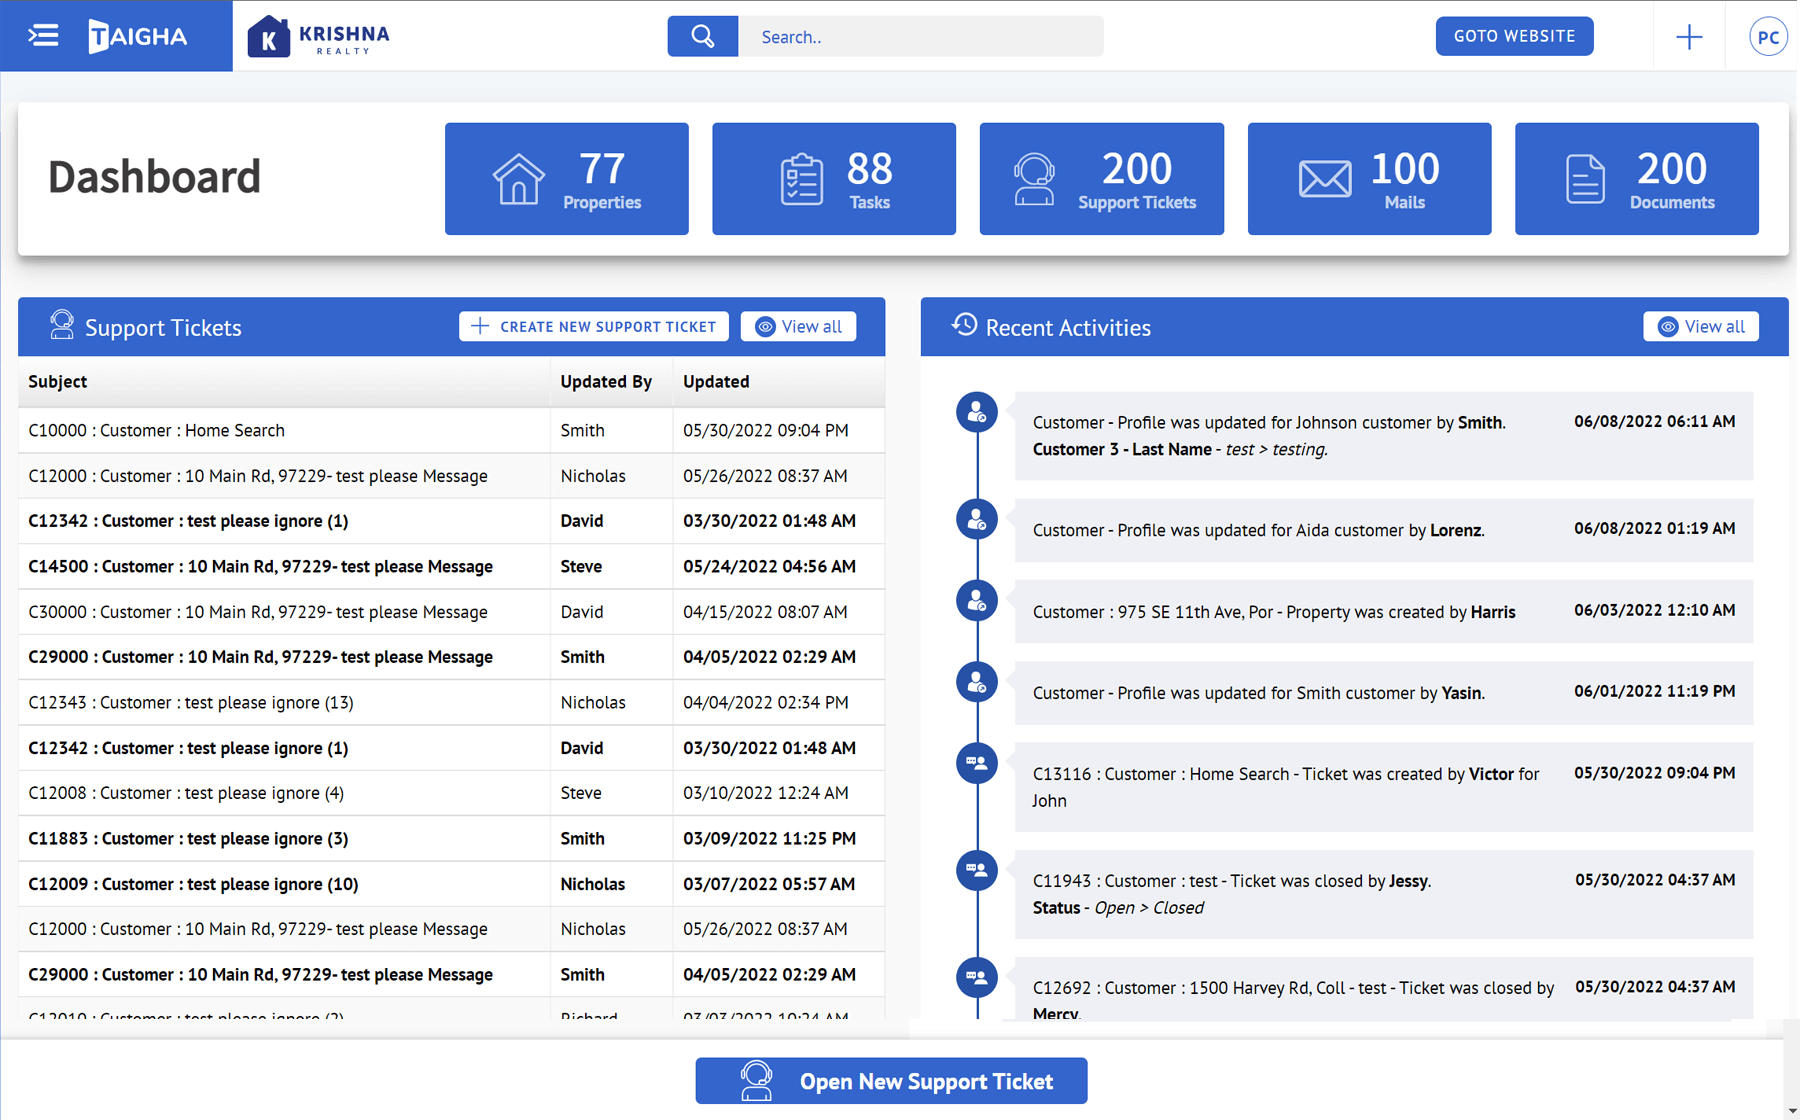The image size is (1800, 1120).
Task: Click the Recent Activities history clock icon
Action: tap(964, 325)
